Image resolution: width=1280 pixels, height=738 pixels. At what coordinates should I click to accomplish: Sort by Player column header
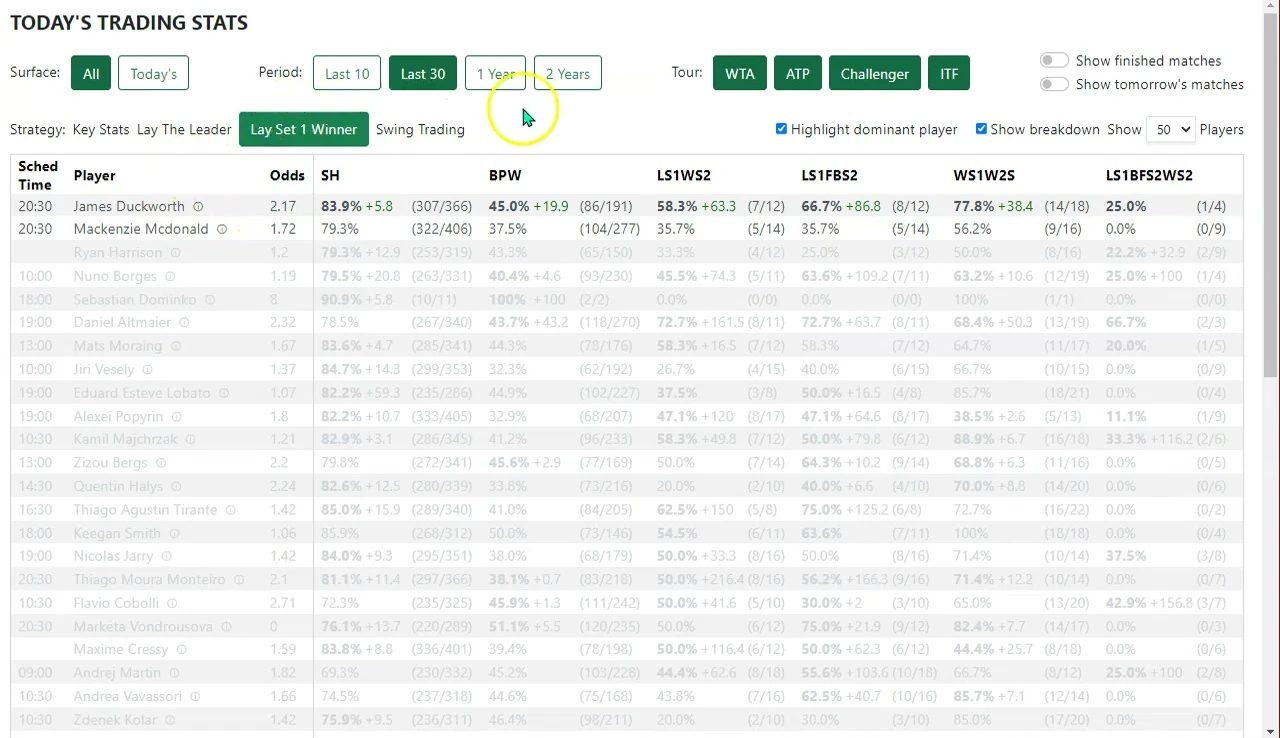95,175
